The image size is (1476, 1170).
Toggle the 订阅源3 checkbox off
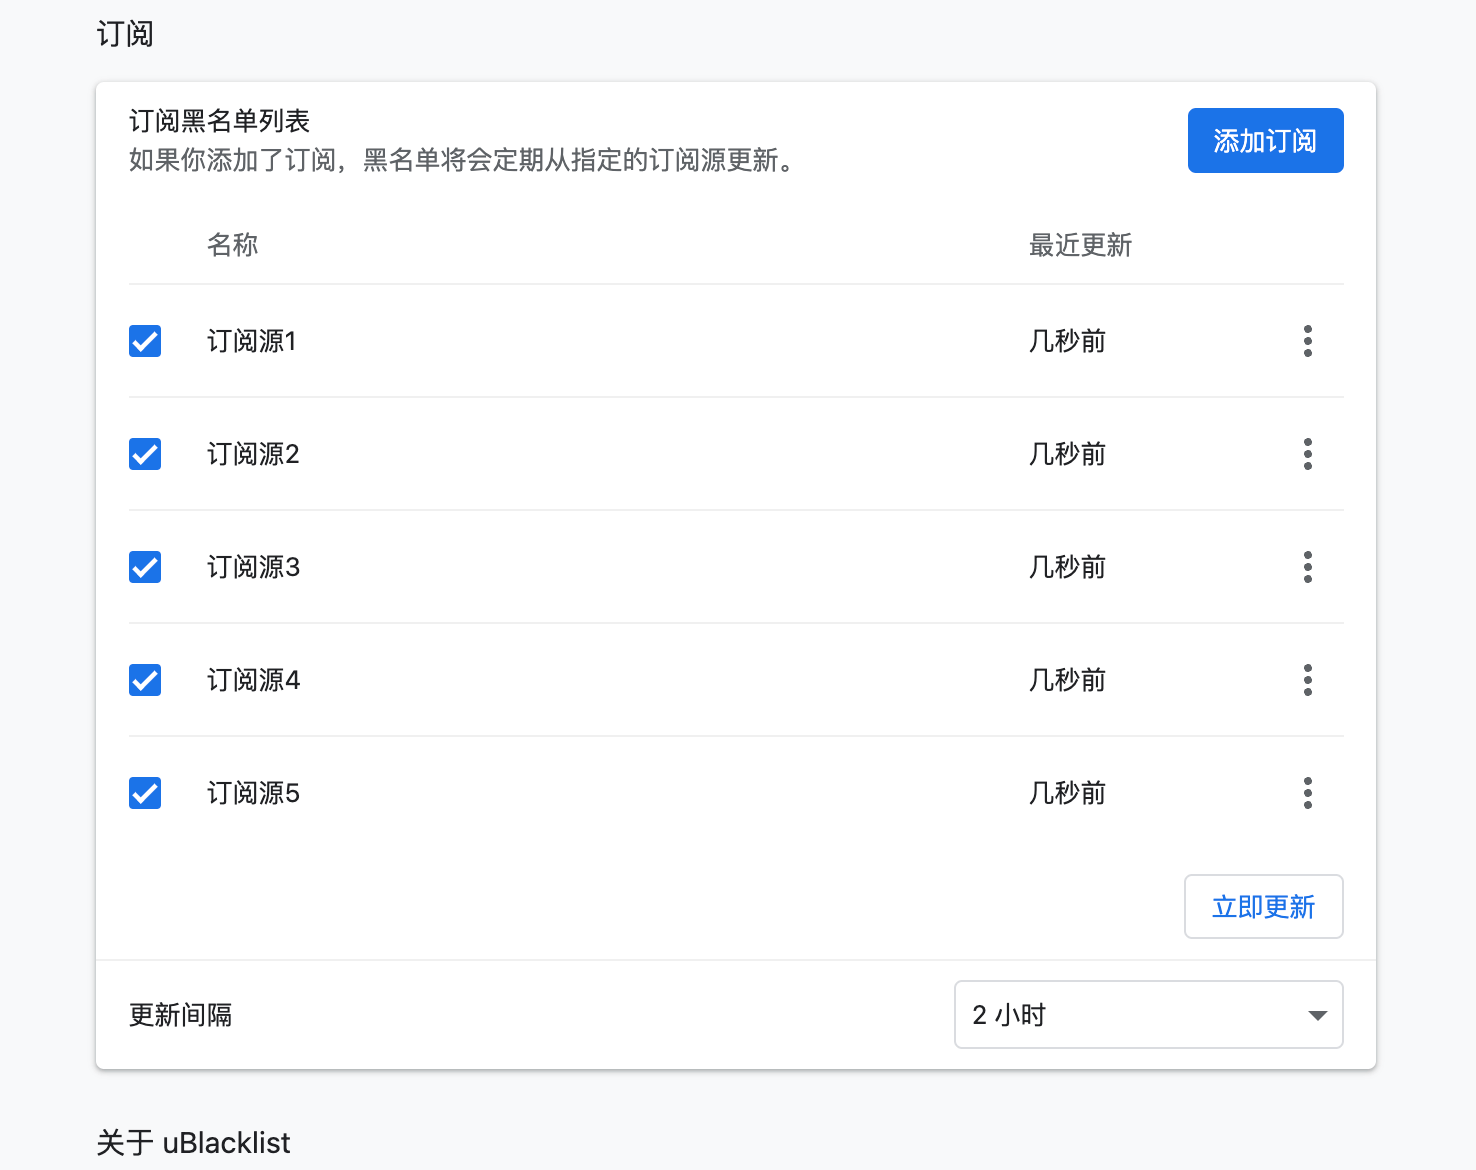(144, 567)
